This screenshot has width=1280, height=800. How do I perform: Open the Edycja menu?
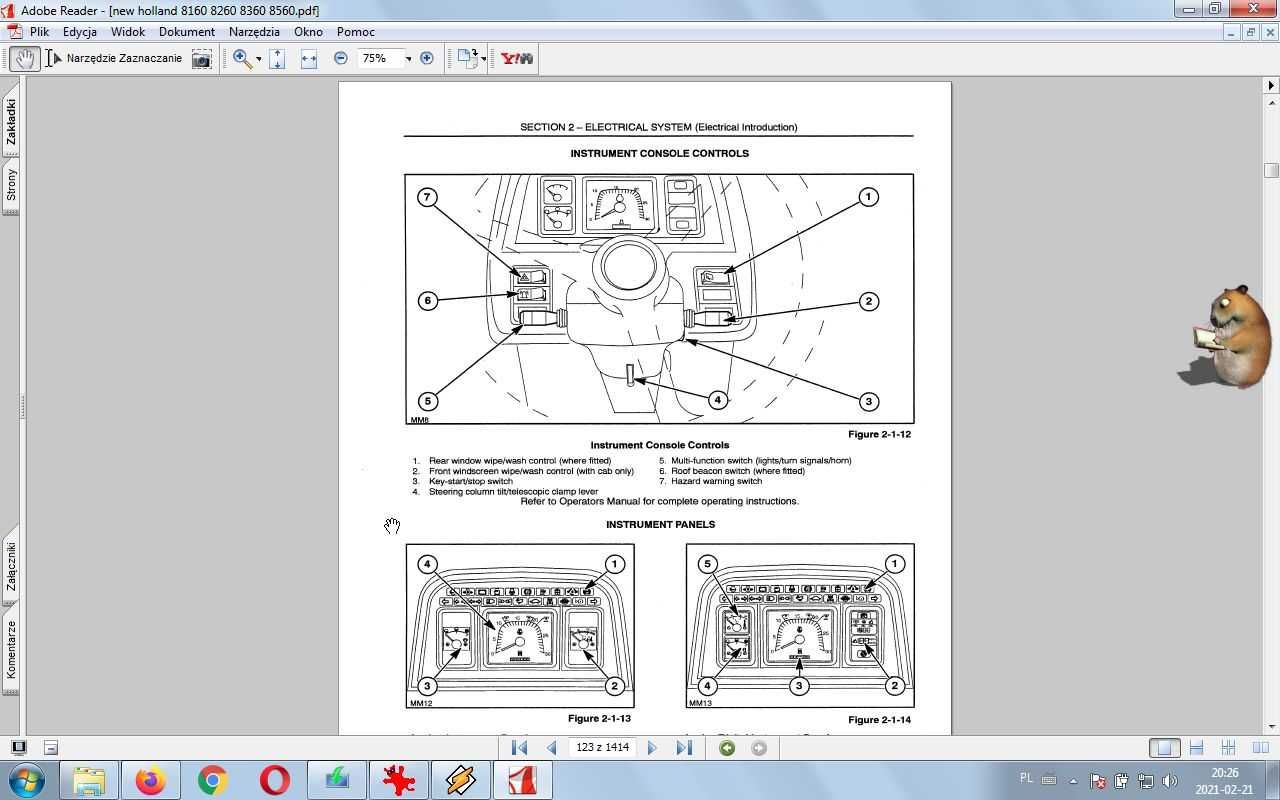point(80,32)
